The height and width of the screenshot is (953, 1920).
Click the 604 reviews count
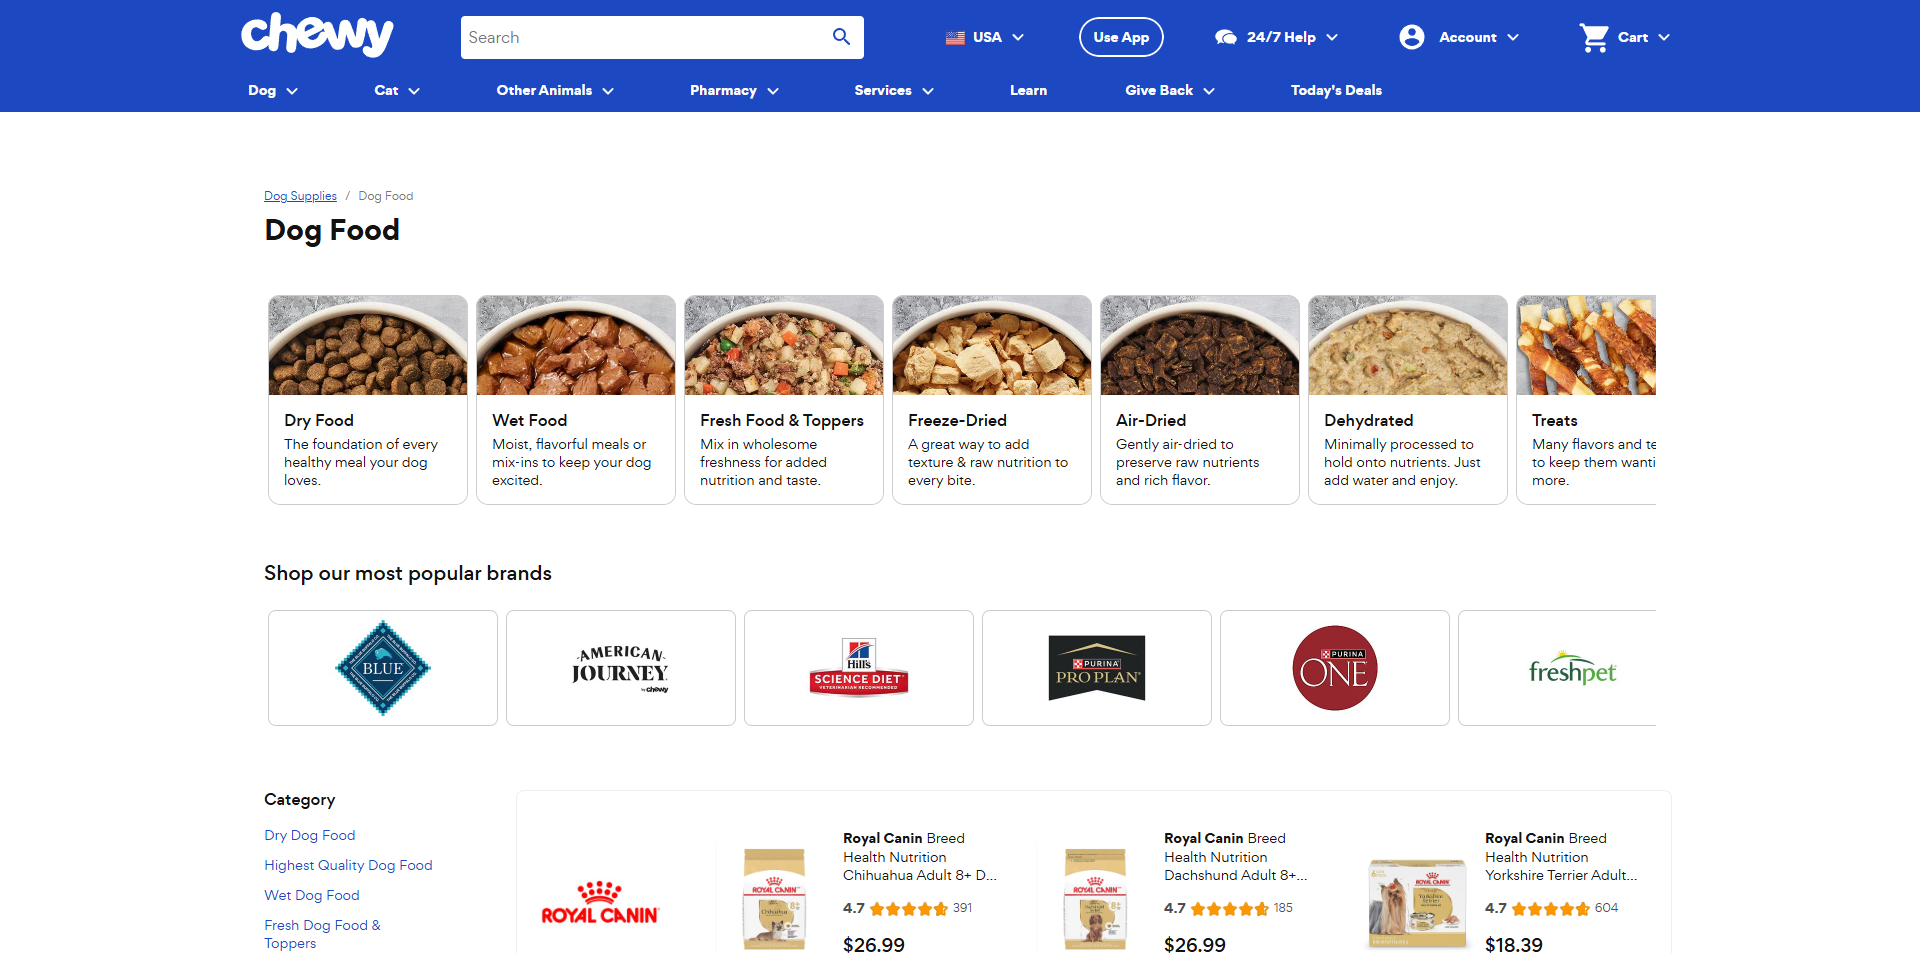click(x=1606, y=908)
